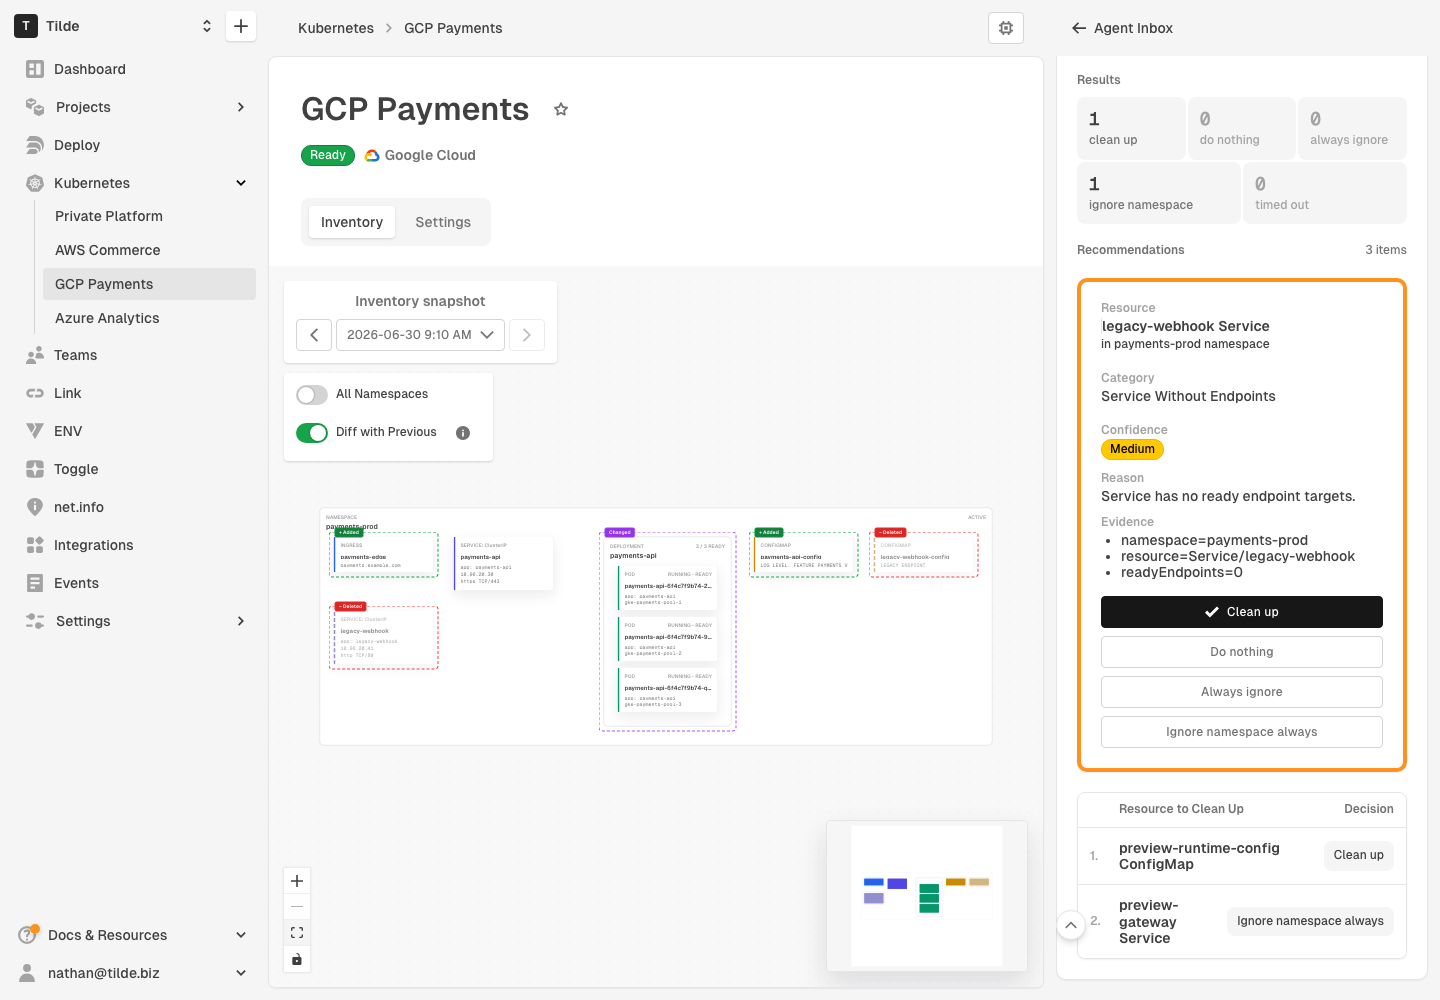
Task: Collapse the Kubernetes section chevron
Action: point(241,183)
